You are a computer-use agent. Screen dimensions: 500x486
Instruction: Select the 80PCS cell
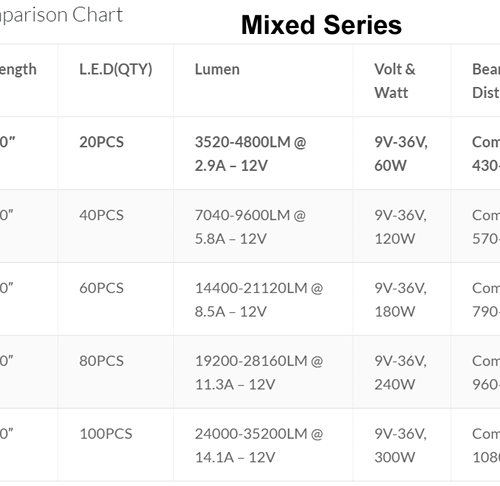[101, 361]
